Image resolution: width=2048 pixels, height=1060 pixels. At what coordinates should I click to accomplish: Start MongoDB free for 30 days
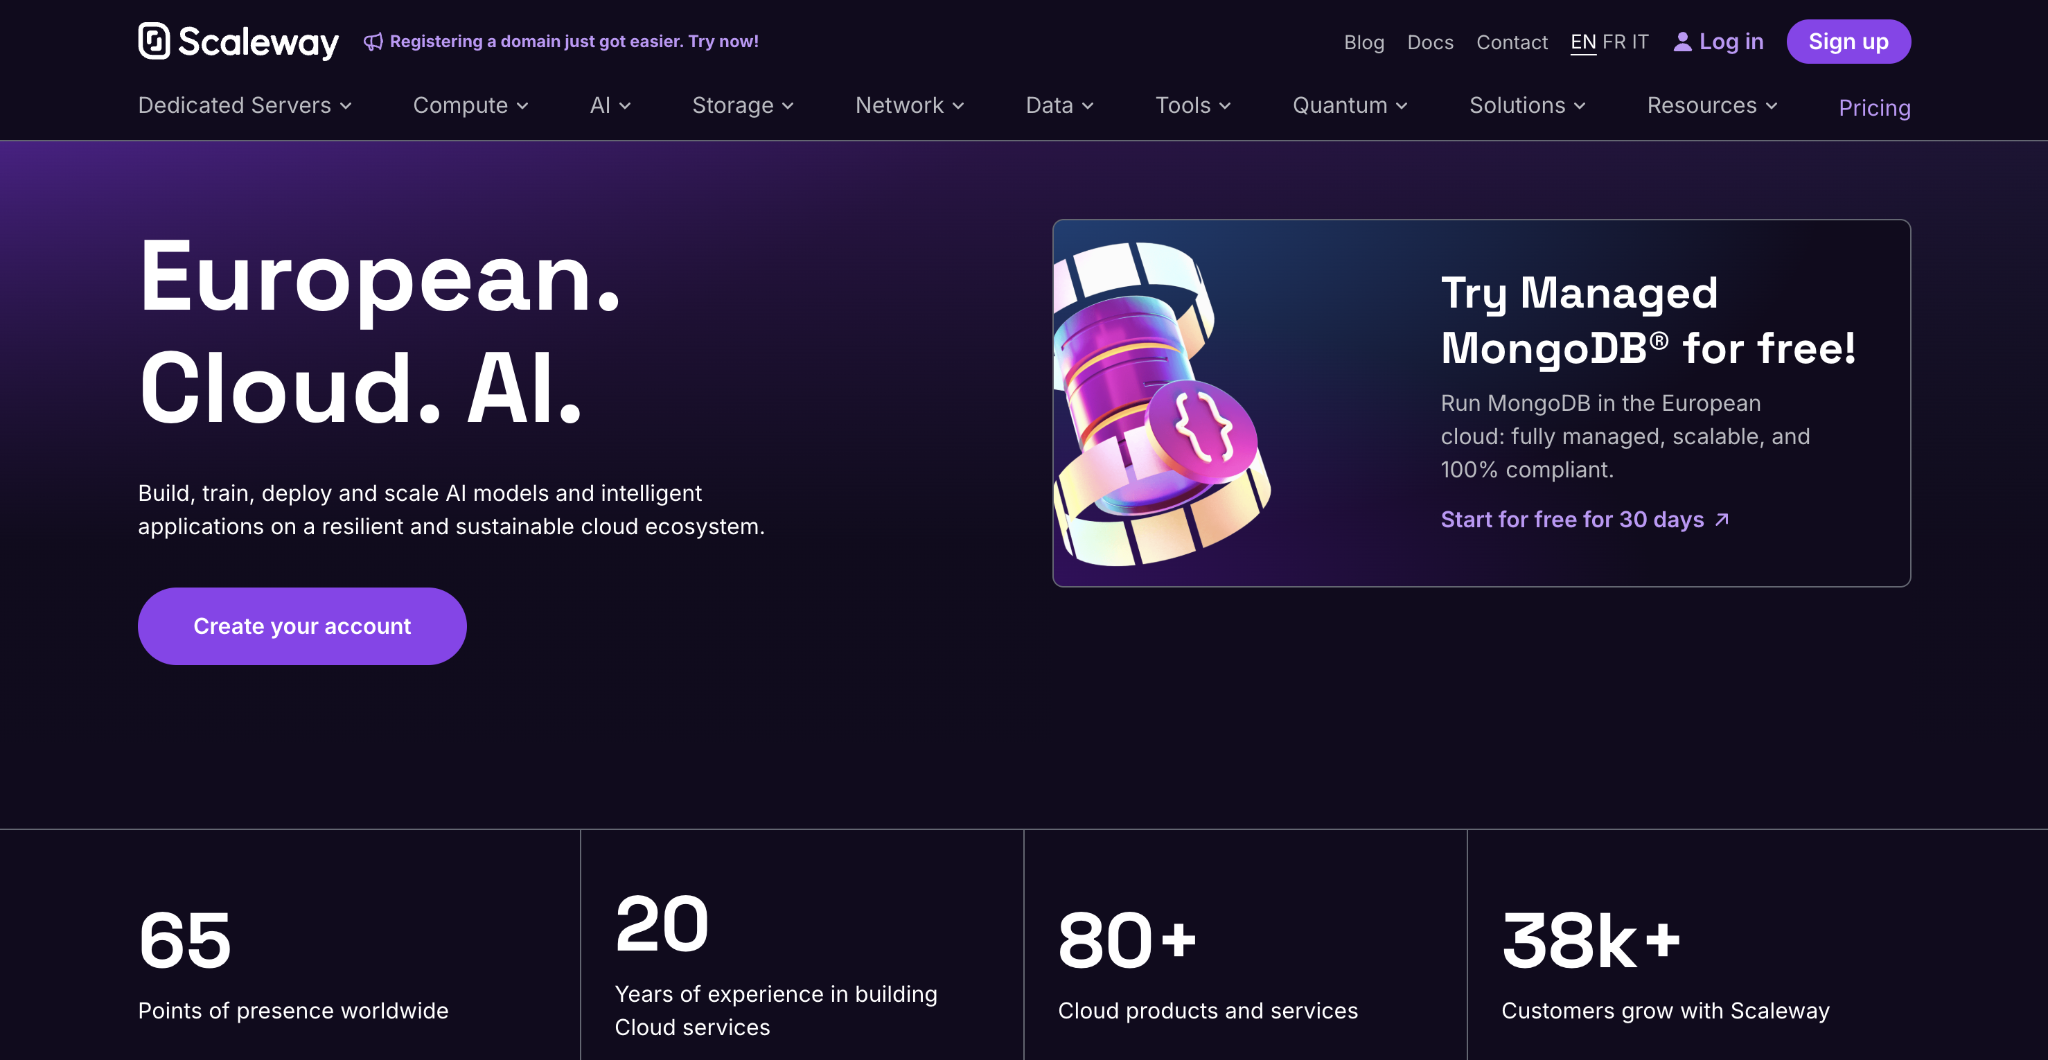pos(1572,519)
